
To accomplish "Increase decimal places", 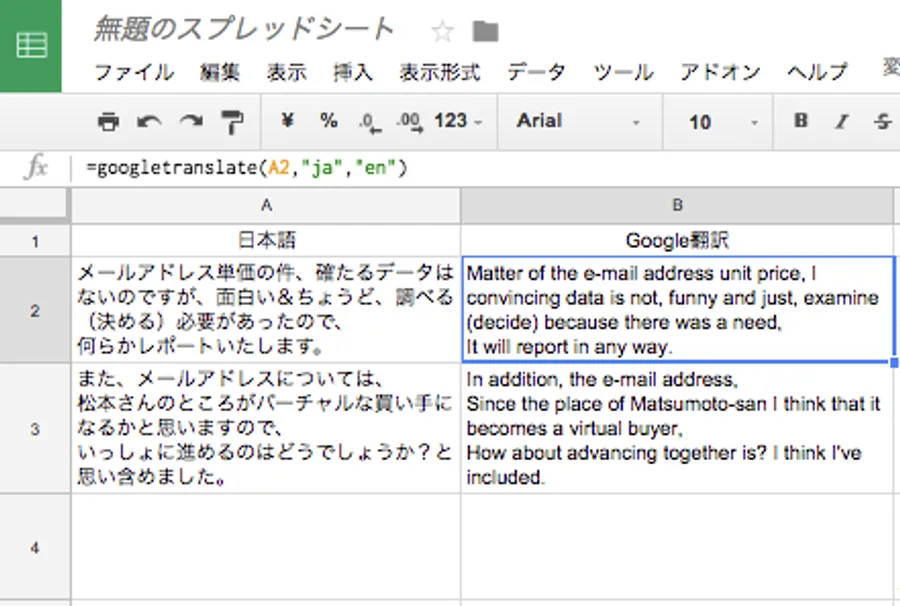I will pyautogui.click(x=410, y=123).
